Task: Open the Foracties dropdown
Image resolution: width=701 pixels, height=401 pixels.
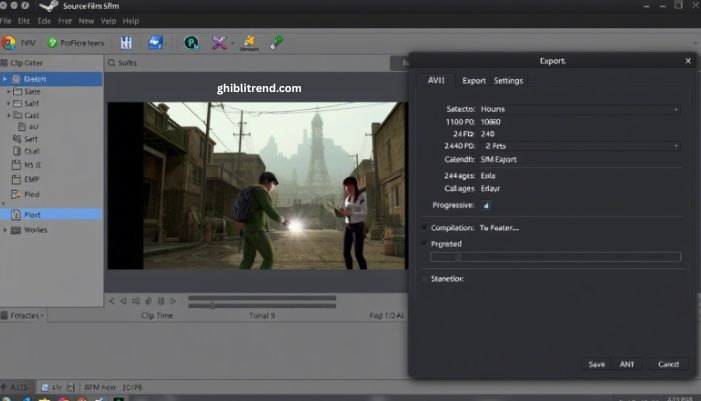Action: click(x=23, y=316)
